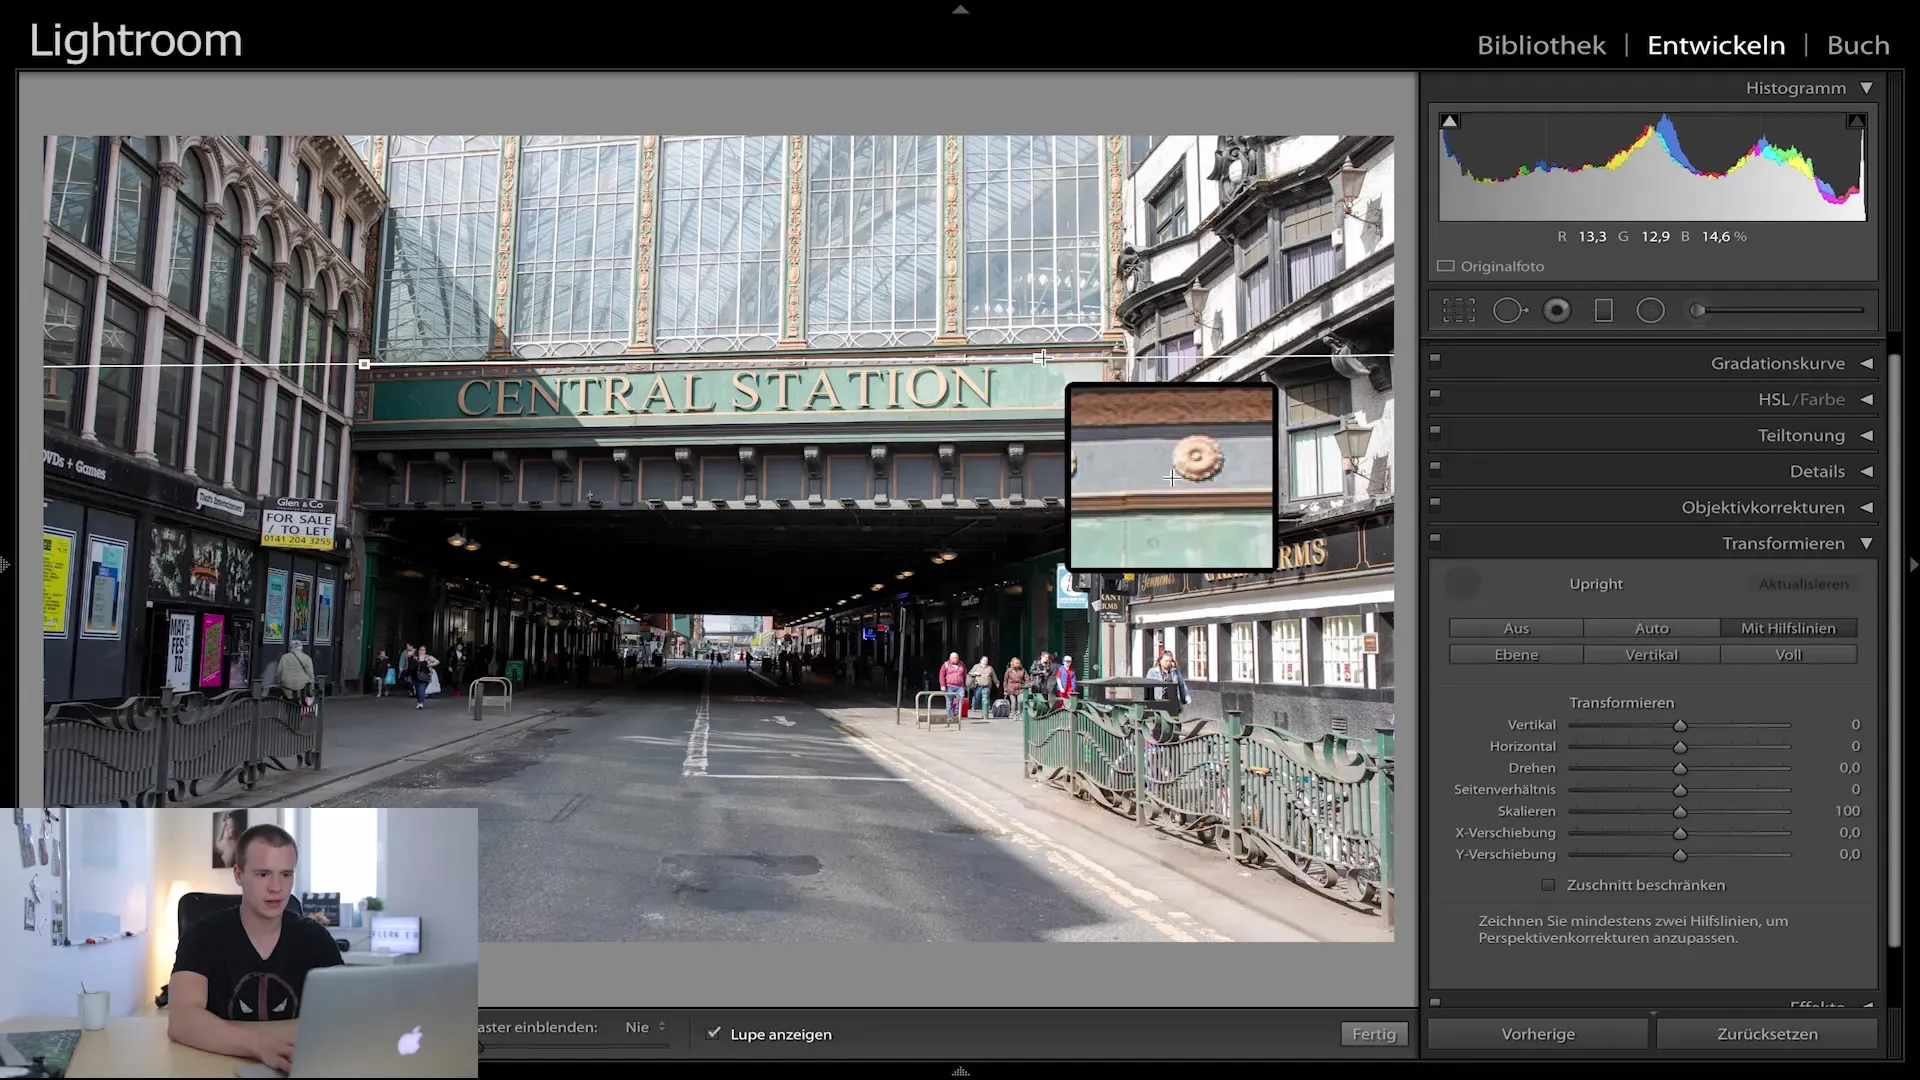Screen dimensions: 1920x1080
Task: Click the Horizontal transform slider handle
Action: pyautogui.click(x=1680, y=747)
